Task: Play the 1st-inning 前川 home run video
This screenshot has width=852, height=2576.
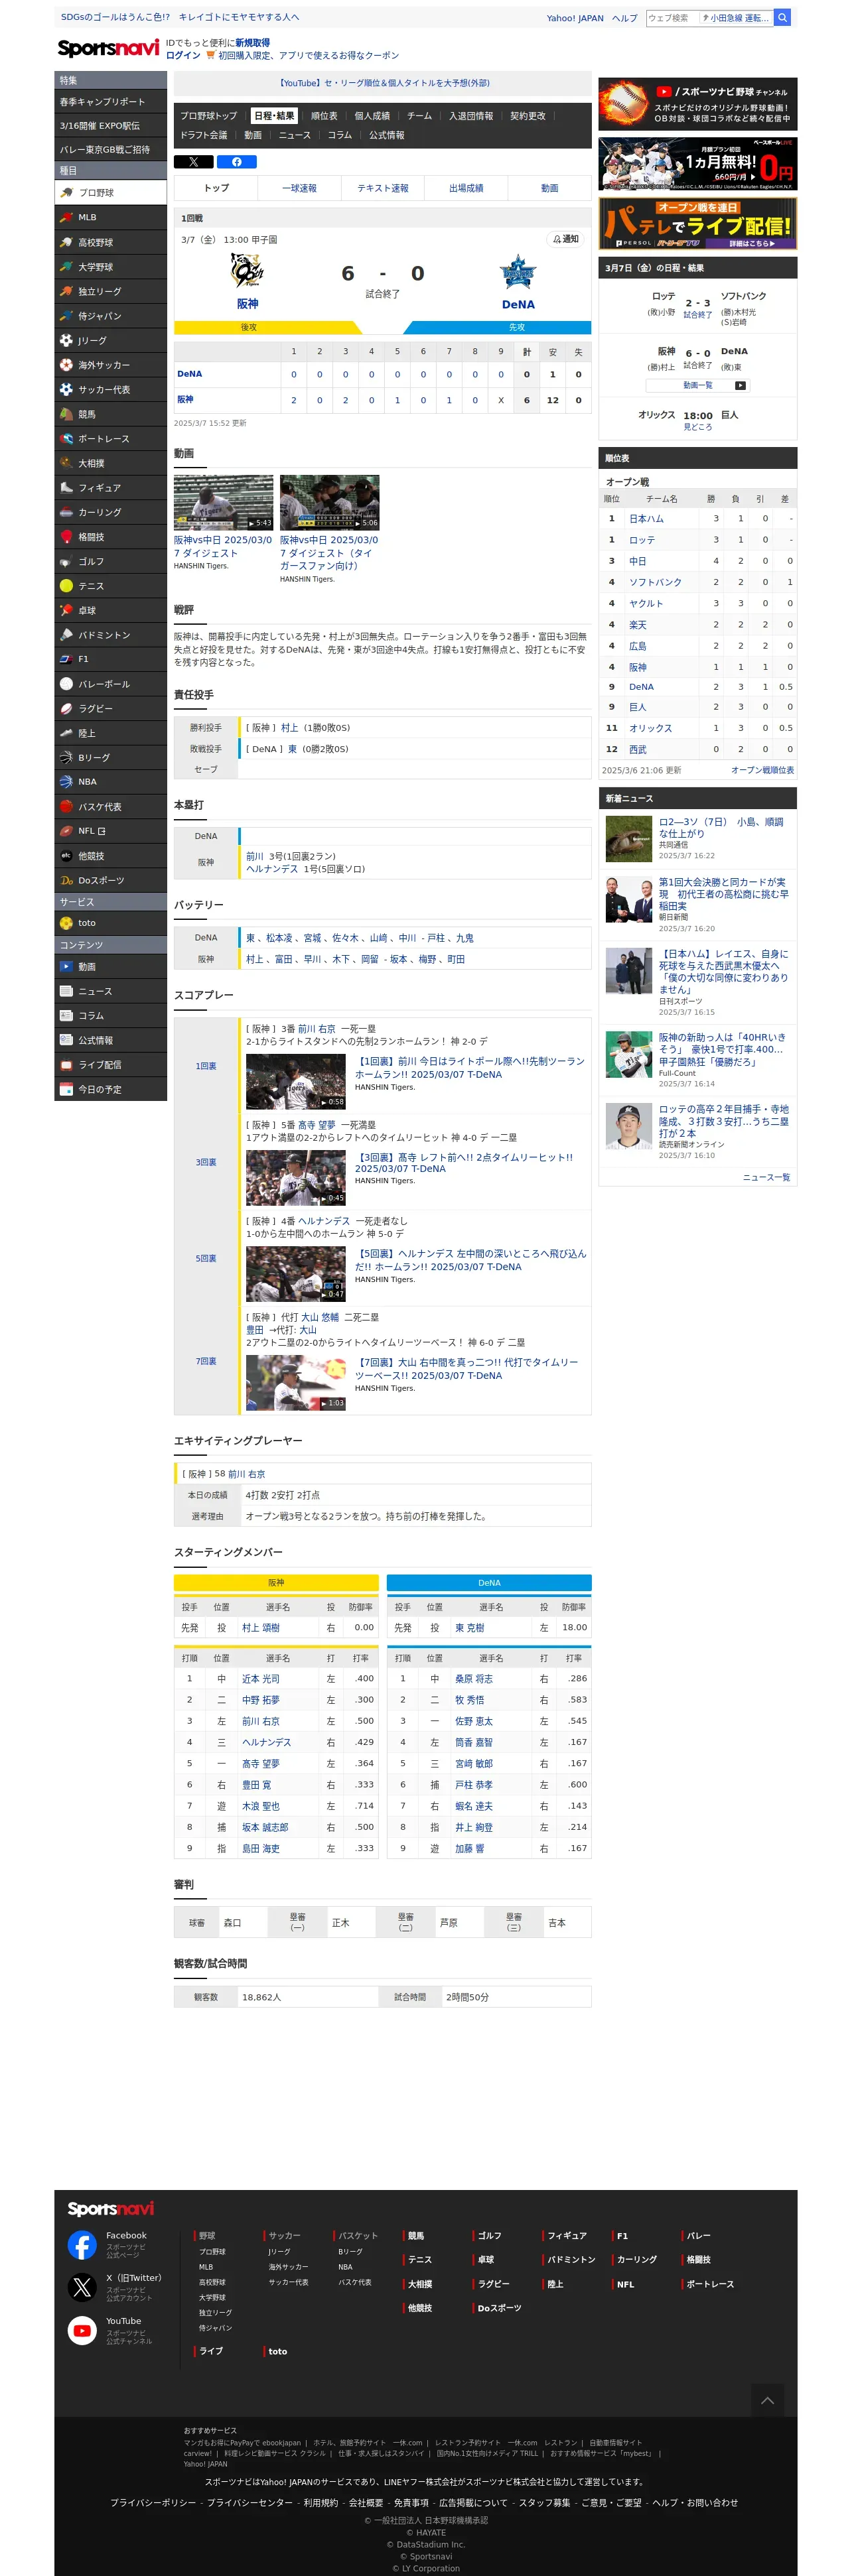Action: tap(296, 1081)
